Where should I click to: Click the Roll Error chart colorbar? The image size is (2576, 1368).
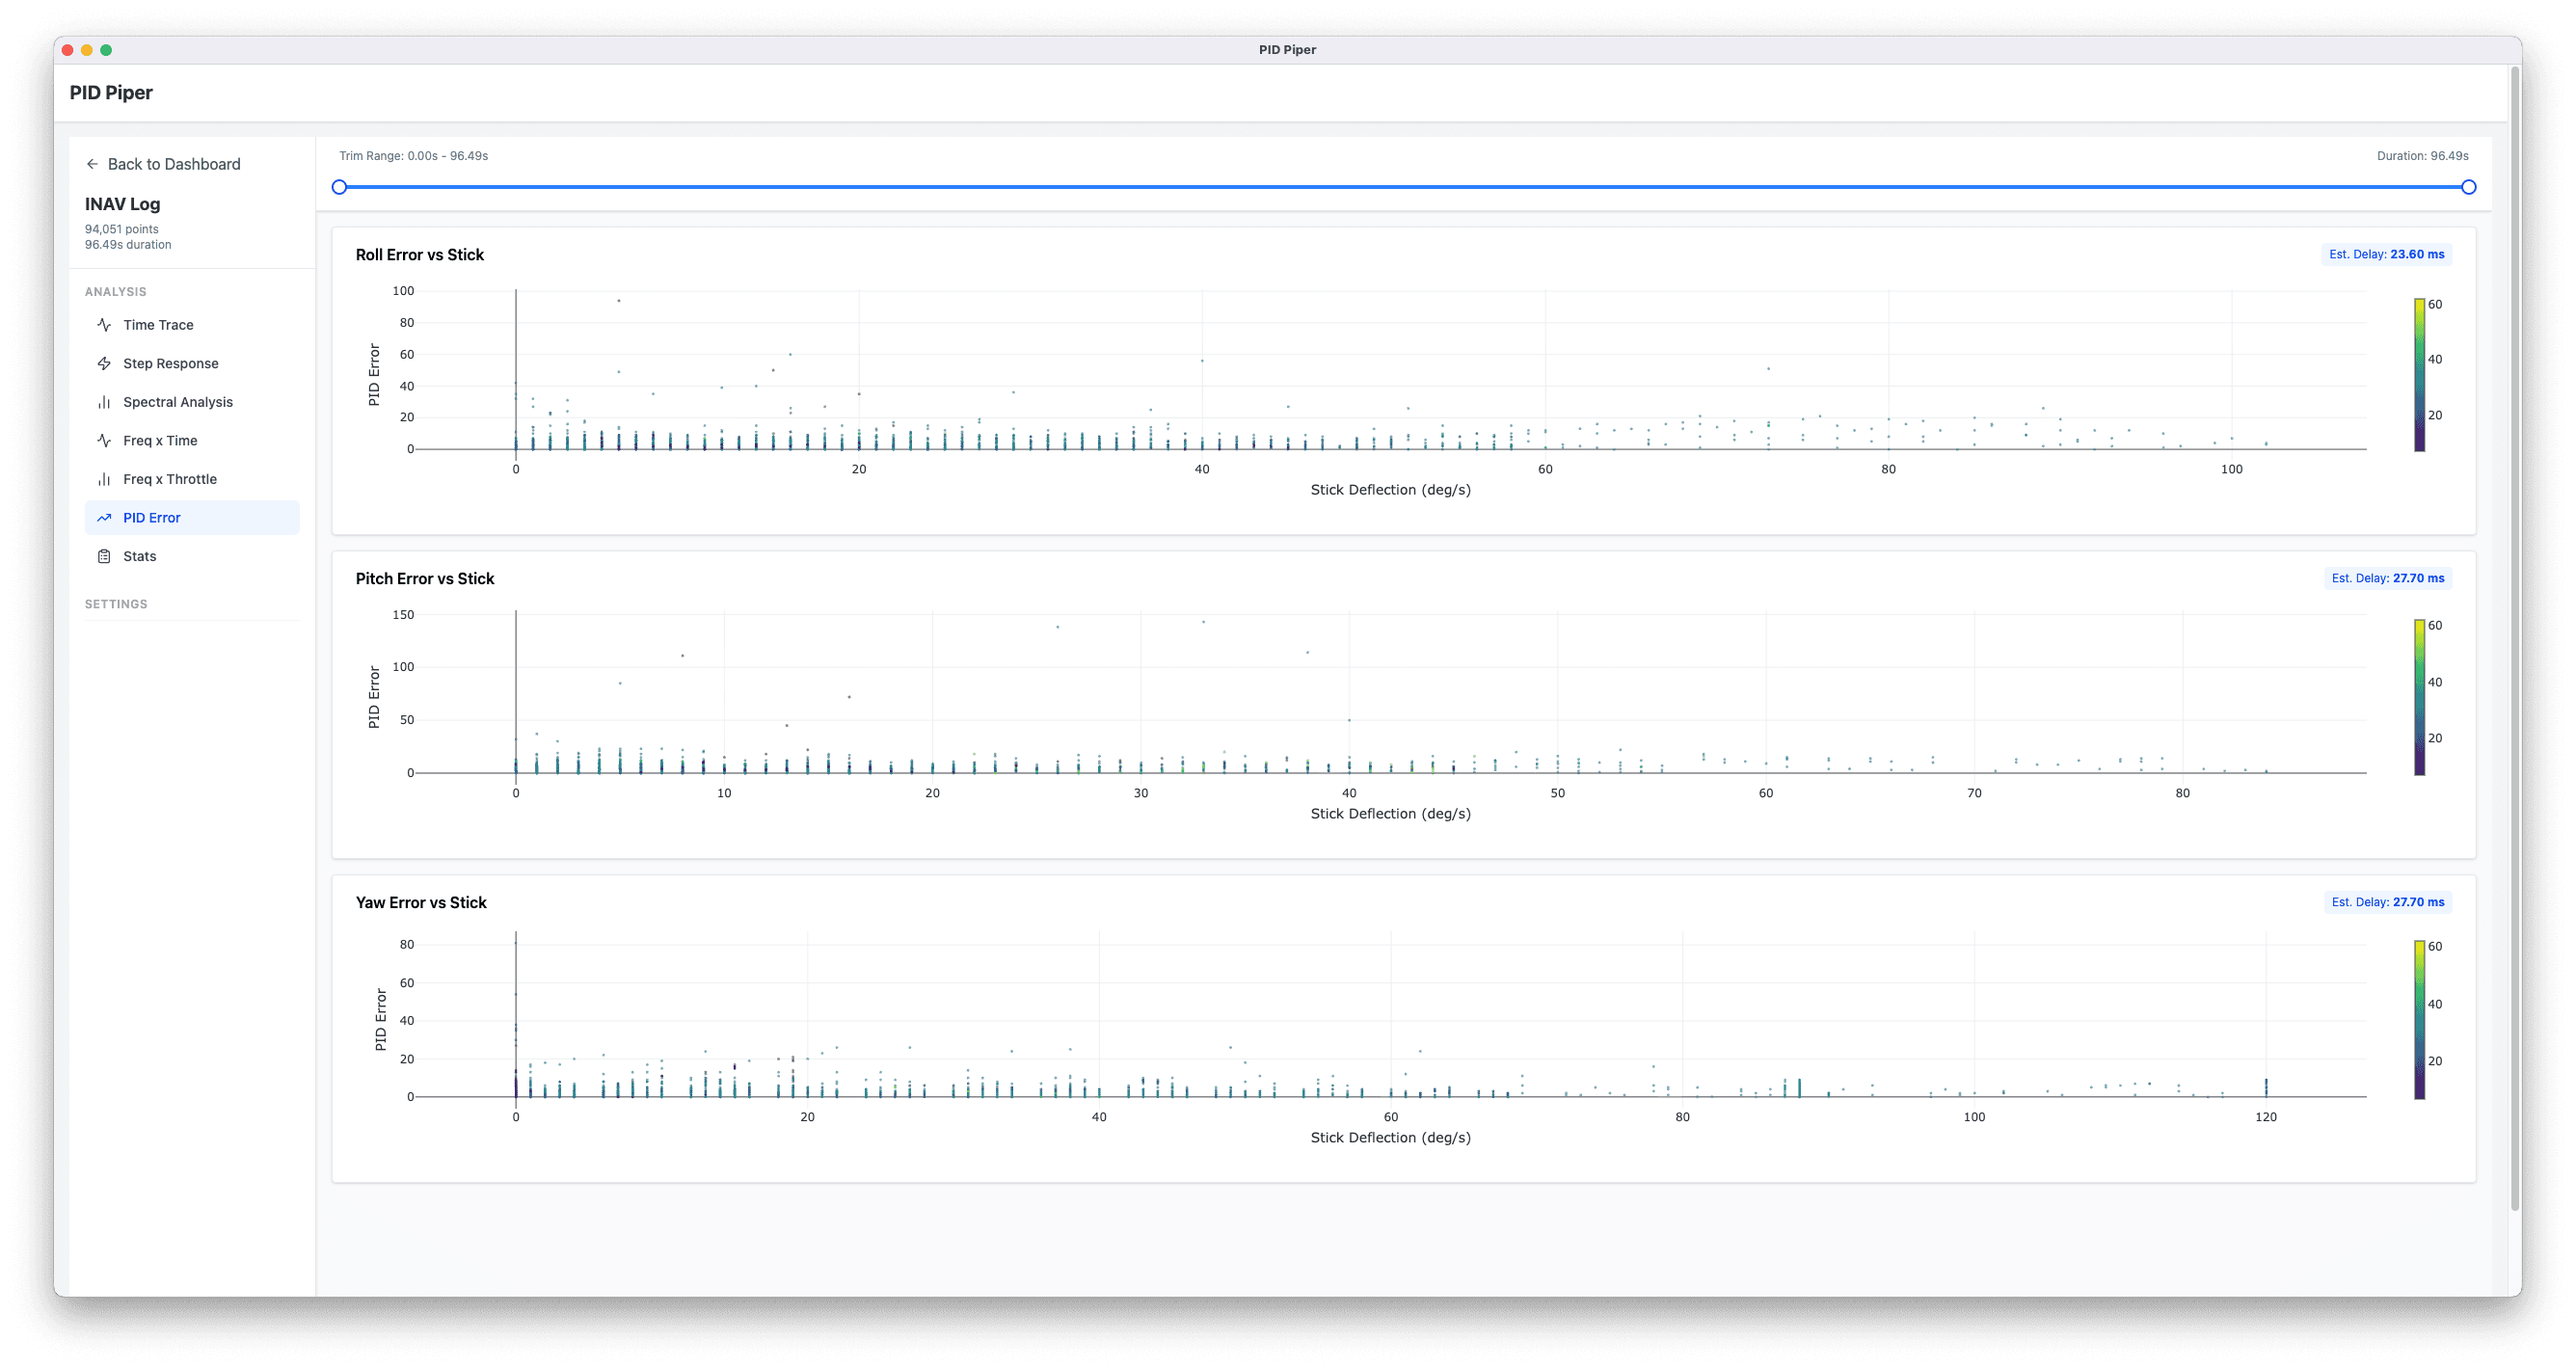point(2419,375)
